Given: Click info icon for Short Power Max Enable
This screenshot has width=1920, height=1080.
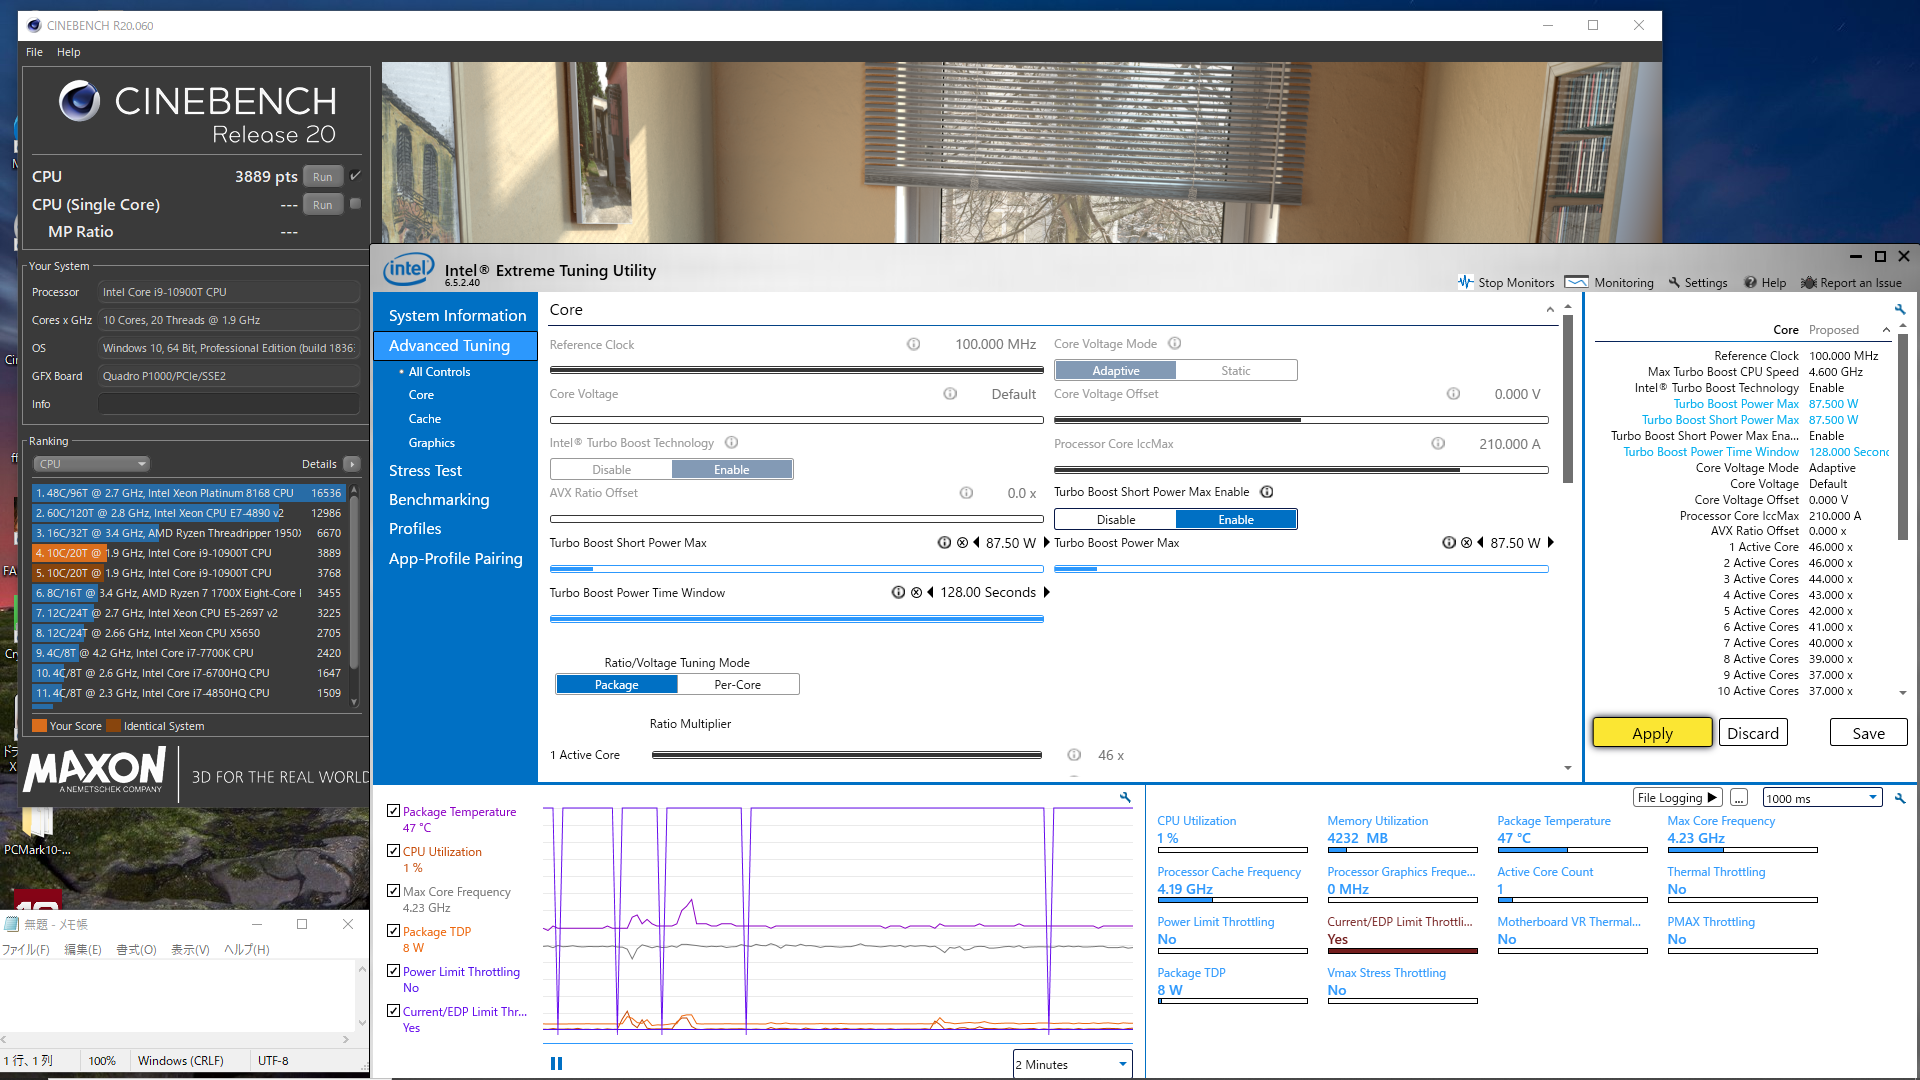Looking at the screenshot, I should pyautogui.click(x=1267, y=492).
